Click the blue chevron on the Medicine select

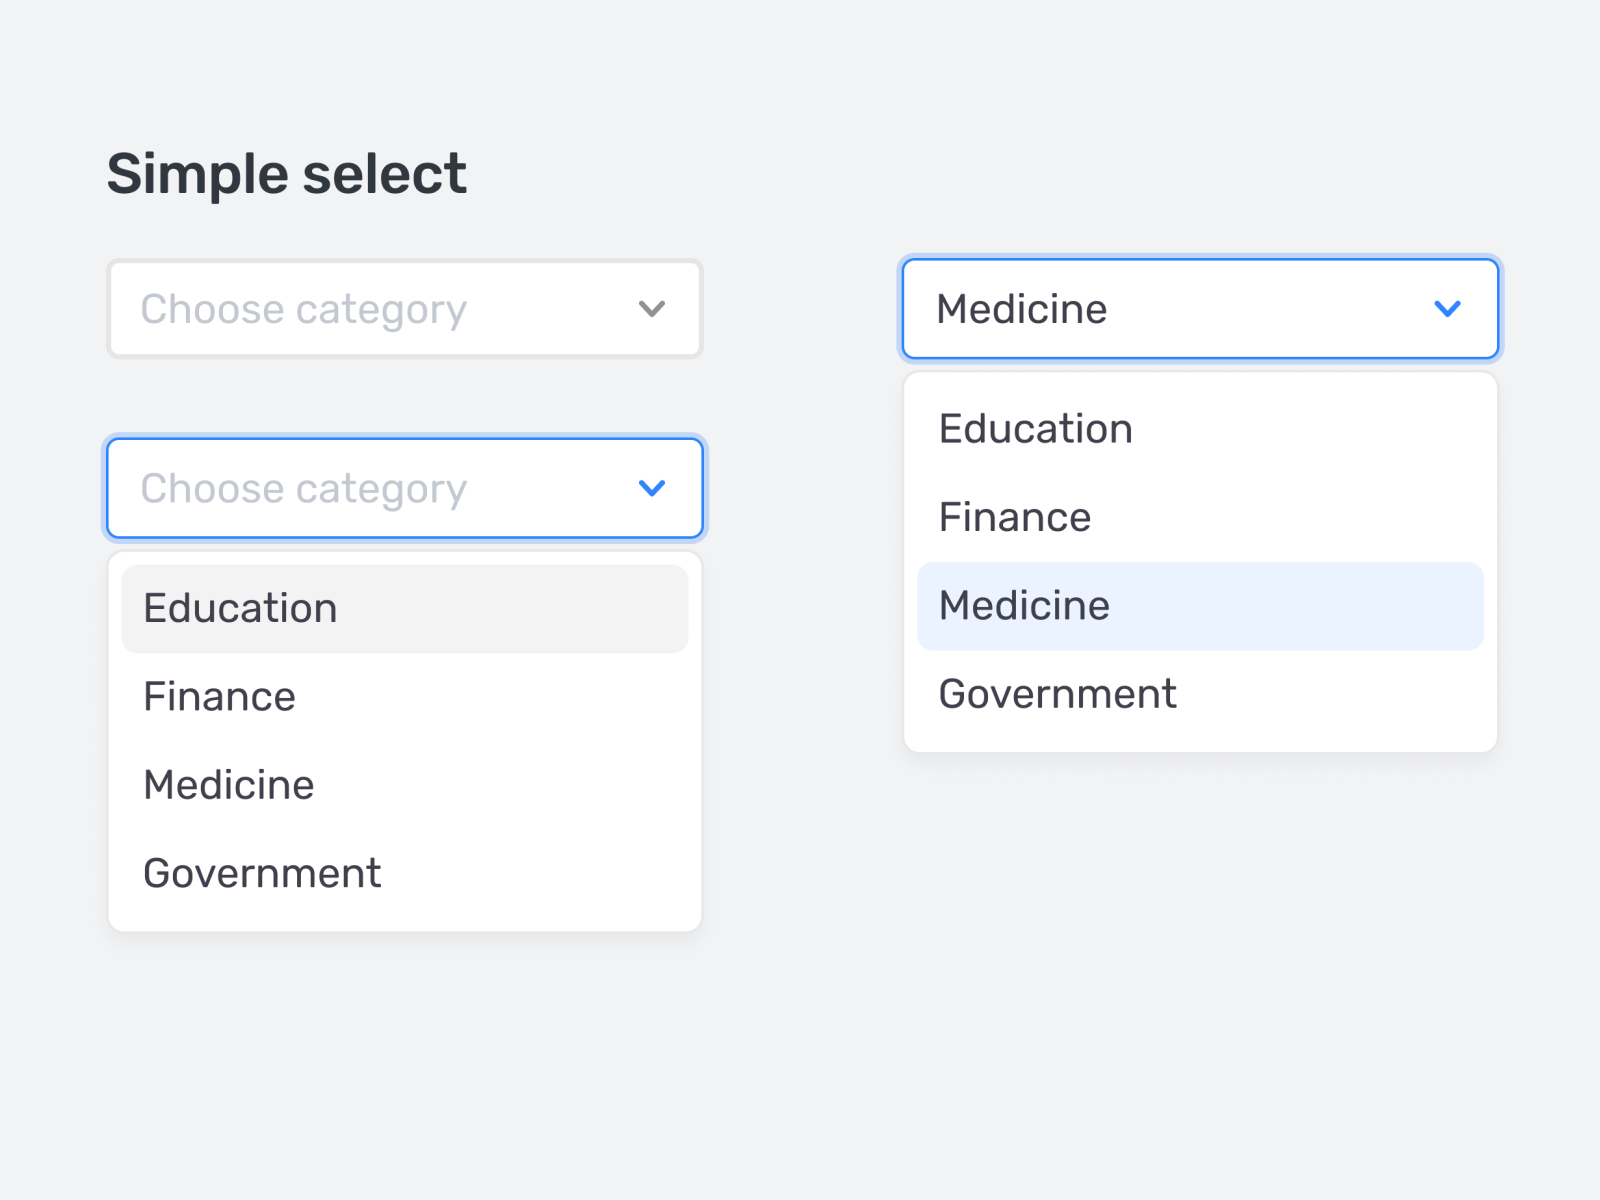click(1447, 309)
